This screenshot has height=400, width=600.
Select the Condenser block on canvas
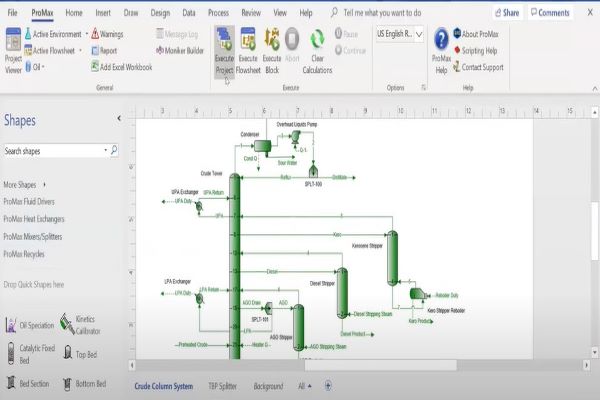coord(262,146)
